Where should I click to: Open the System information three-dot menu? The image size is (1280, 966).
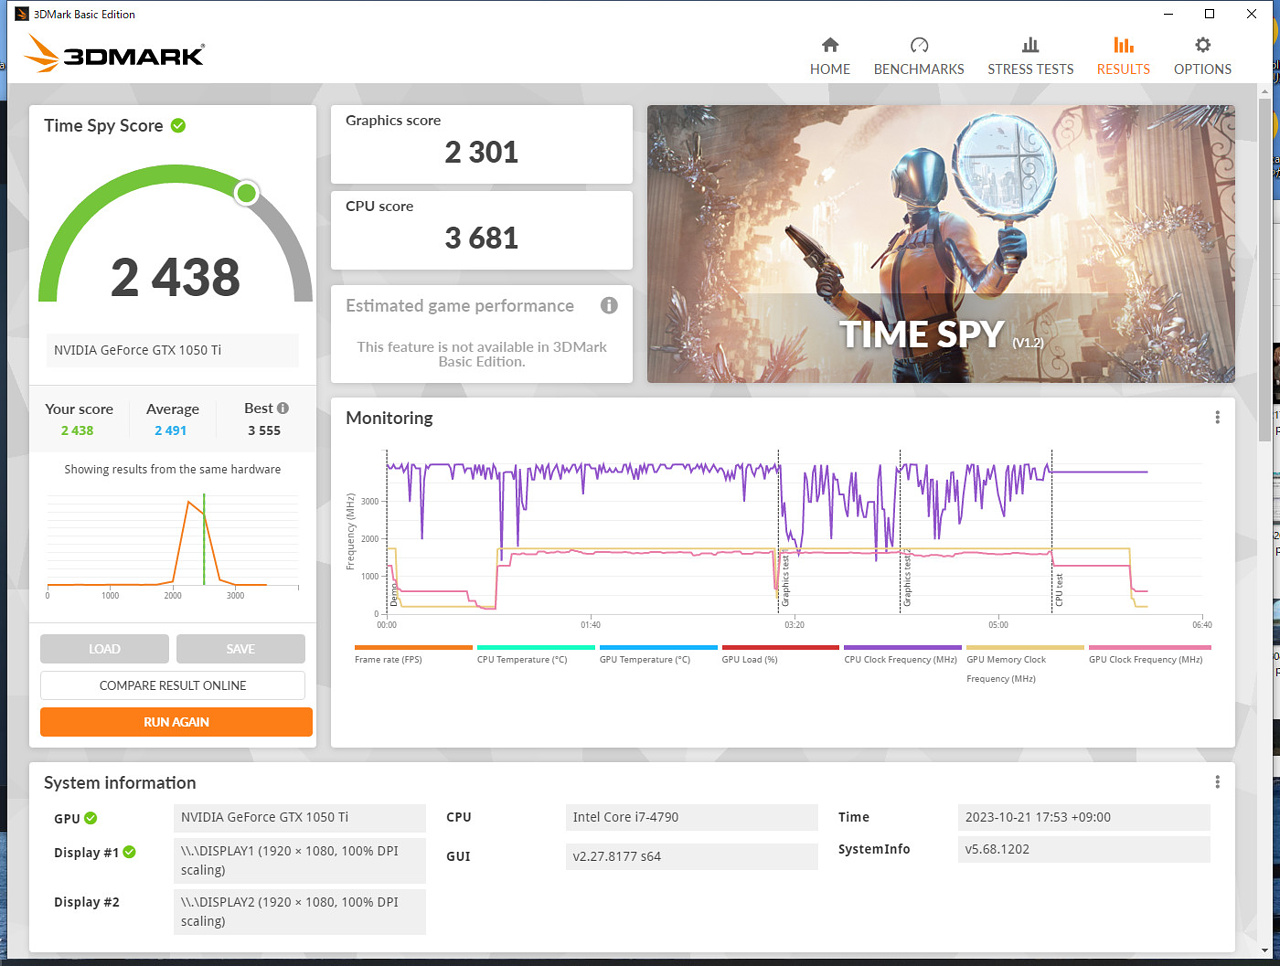(x=1217, y=782)
